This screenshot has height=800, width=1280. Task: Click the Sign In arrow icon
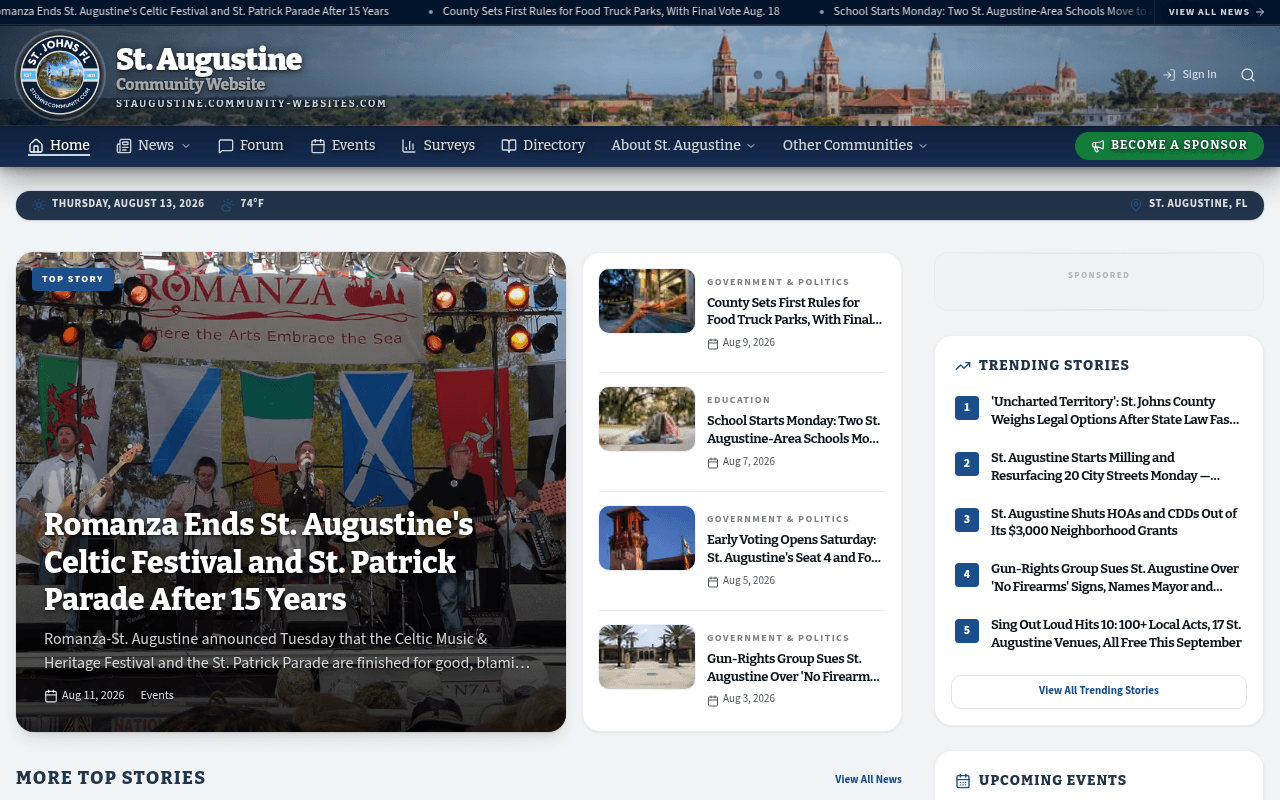[x=1169, y=75]
